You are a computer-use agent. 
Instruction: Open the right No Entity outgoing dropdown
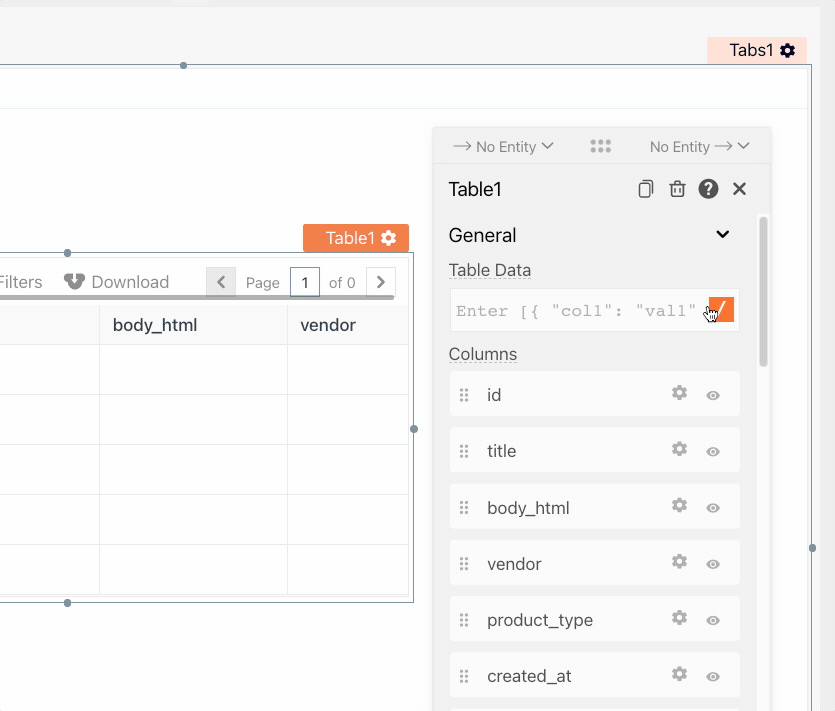click(699, 147)
